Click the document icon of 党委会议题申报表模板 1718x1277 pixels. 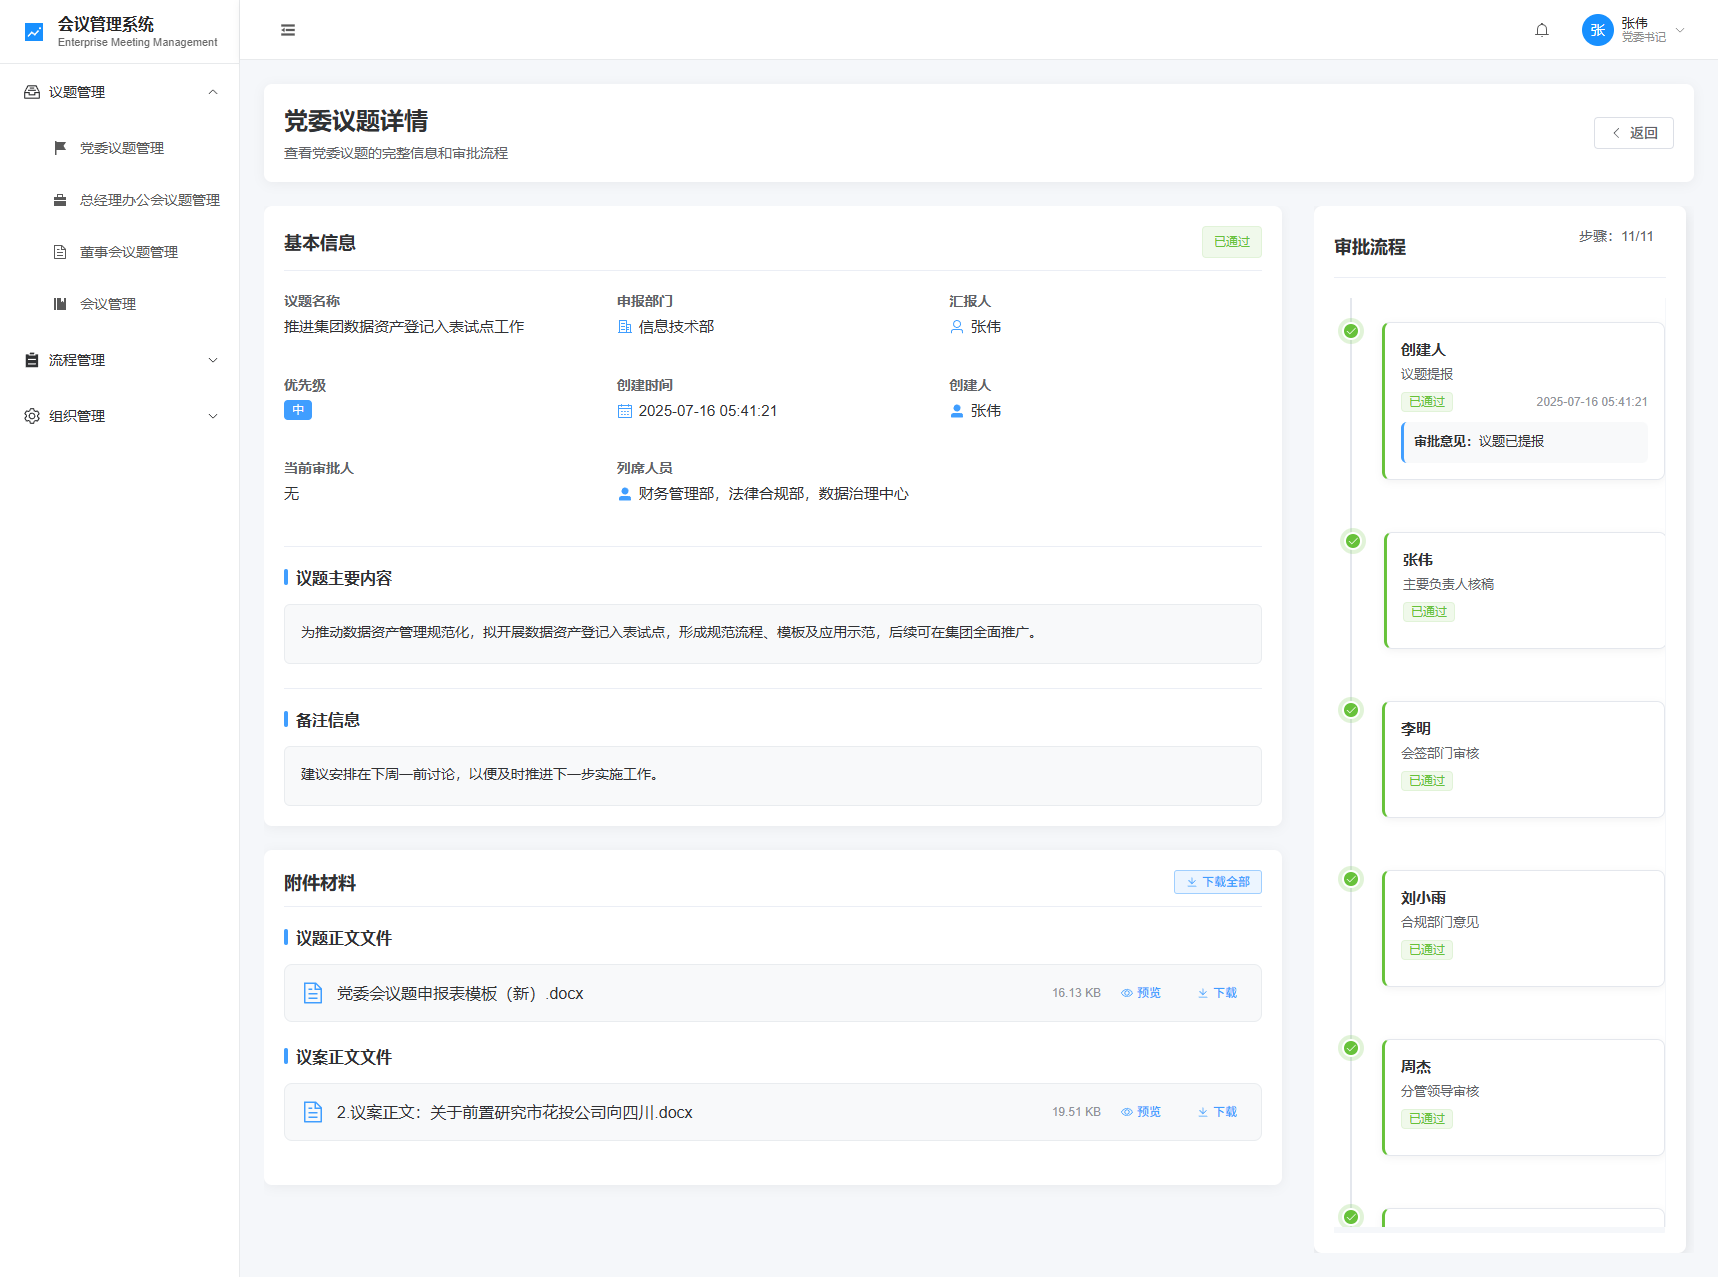click(x=313, y=992)
